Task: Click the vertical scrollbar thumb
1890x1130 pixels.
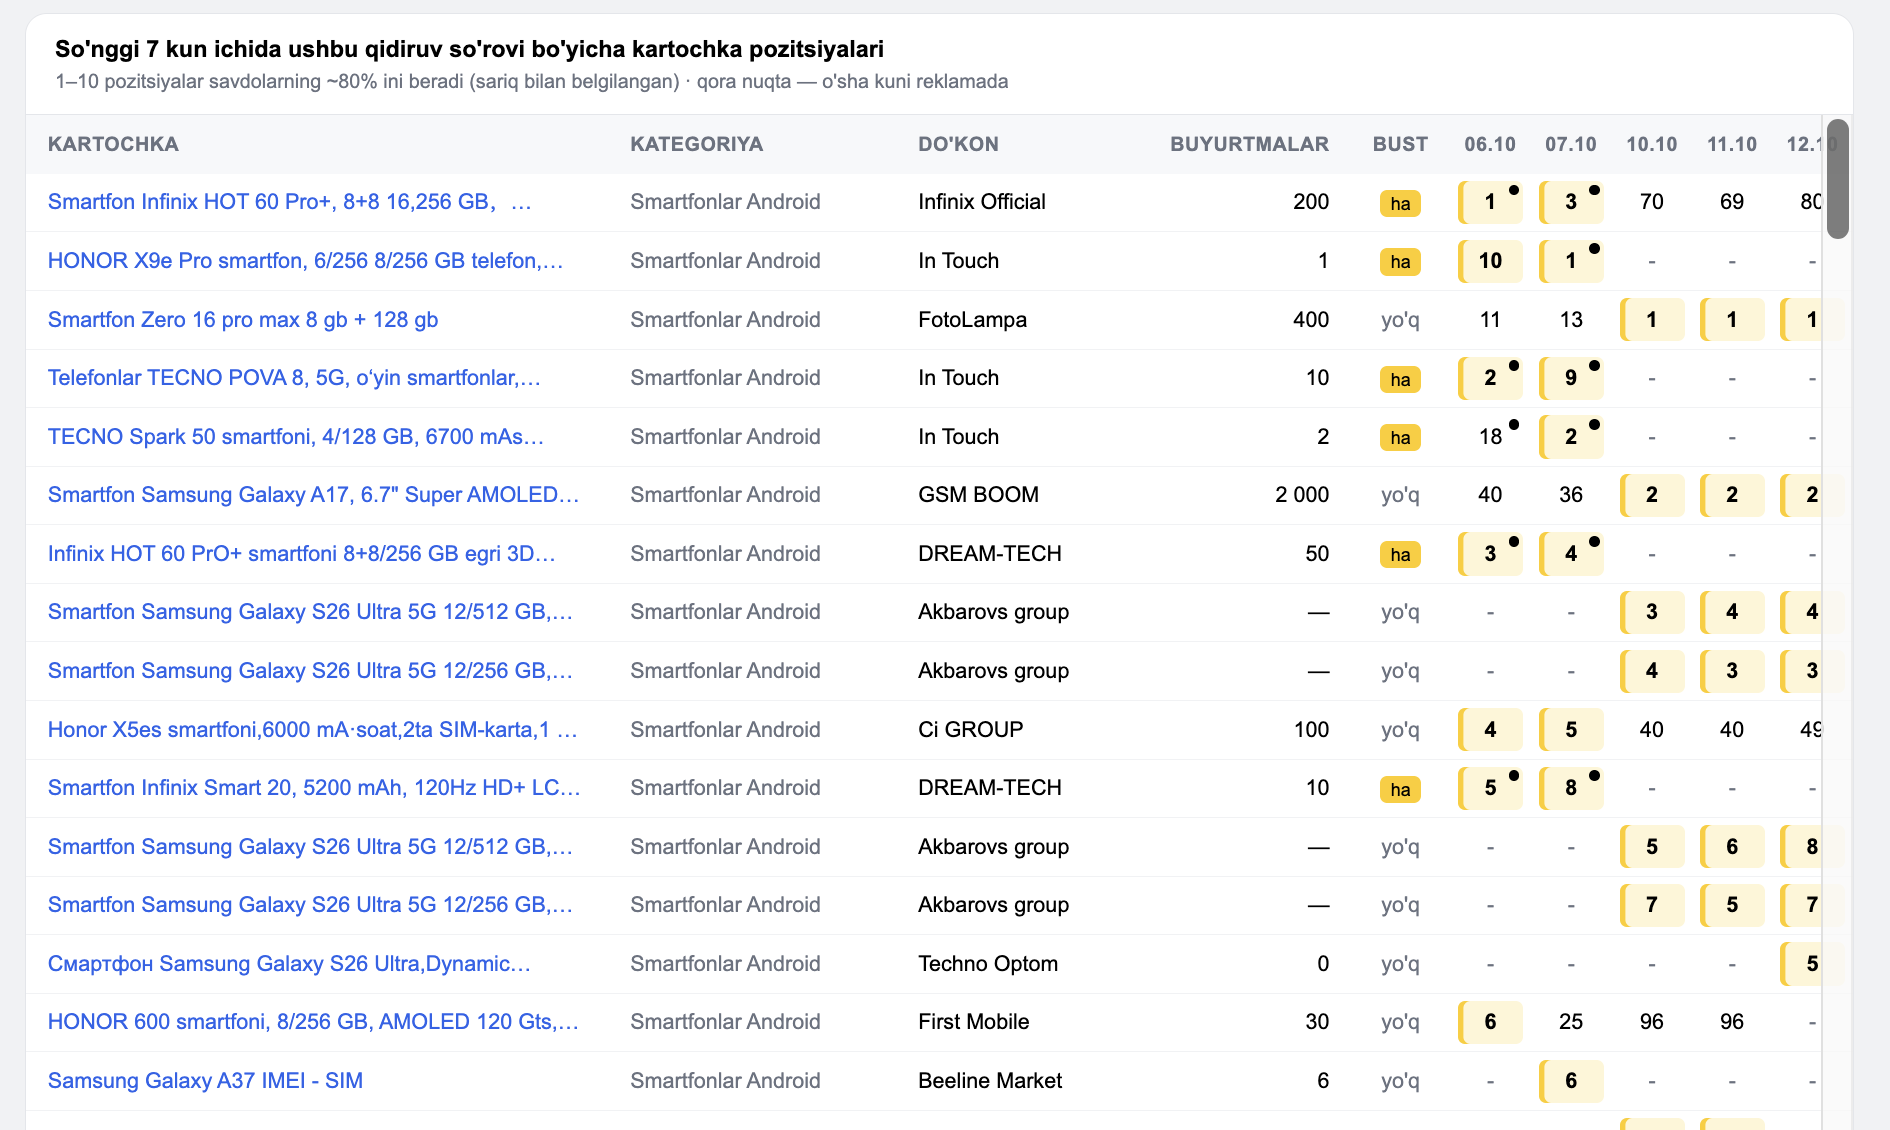Action: (1837, 179)
